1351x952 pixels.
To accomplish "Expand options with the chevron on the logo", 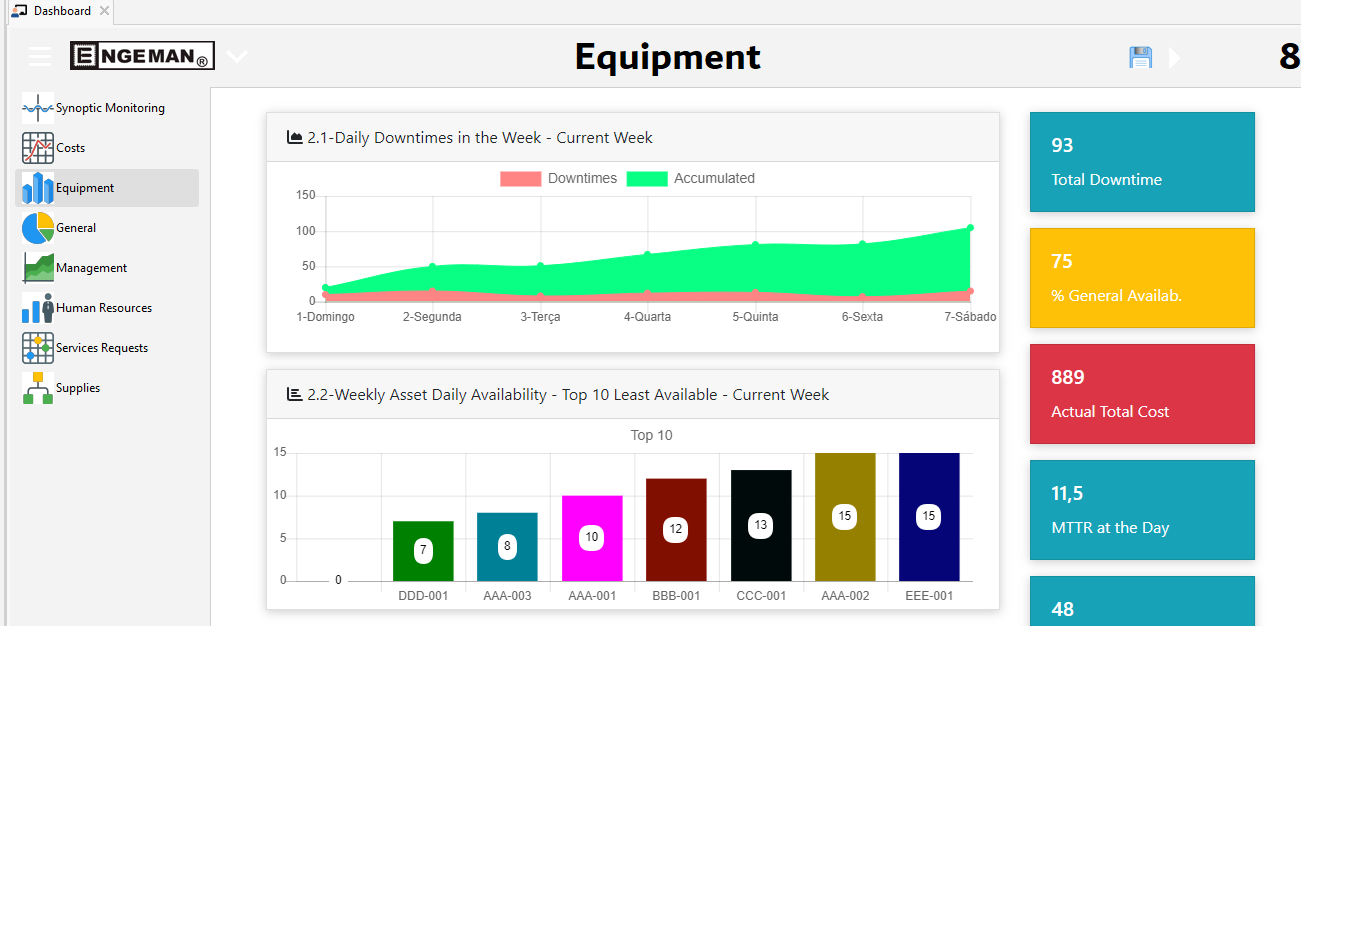I will [x=237, y=57].
